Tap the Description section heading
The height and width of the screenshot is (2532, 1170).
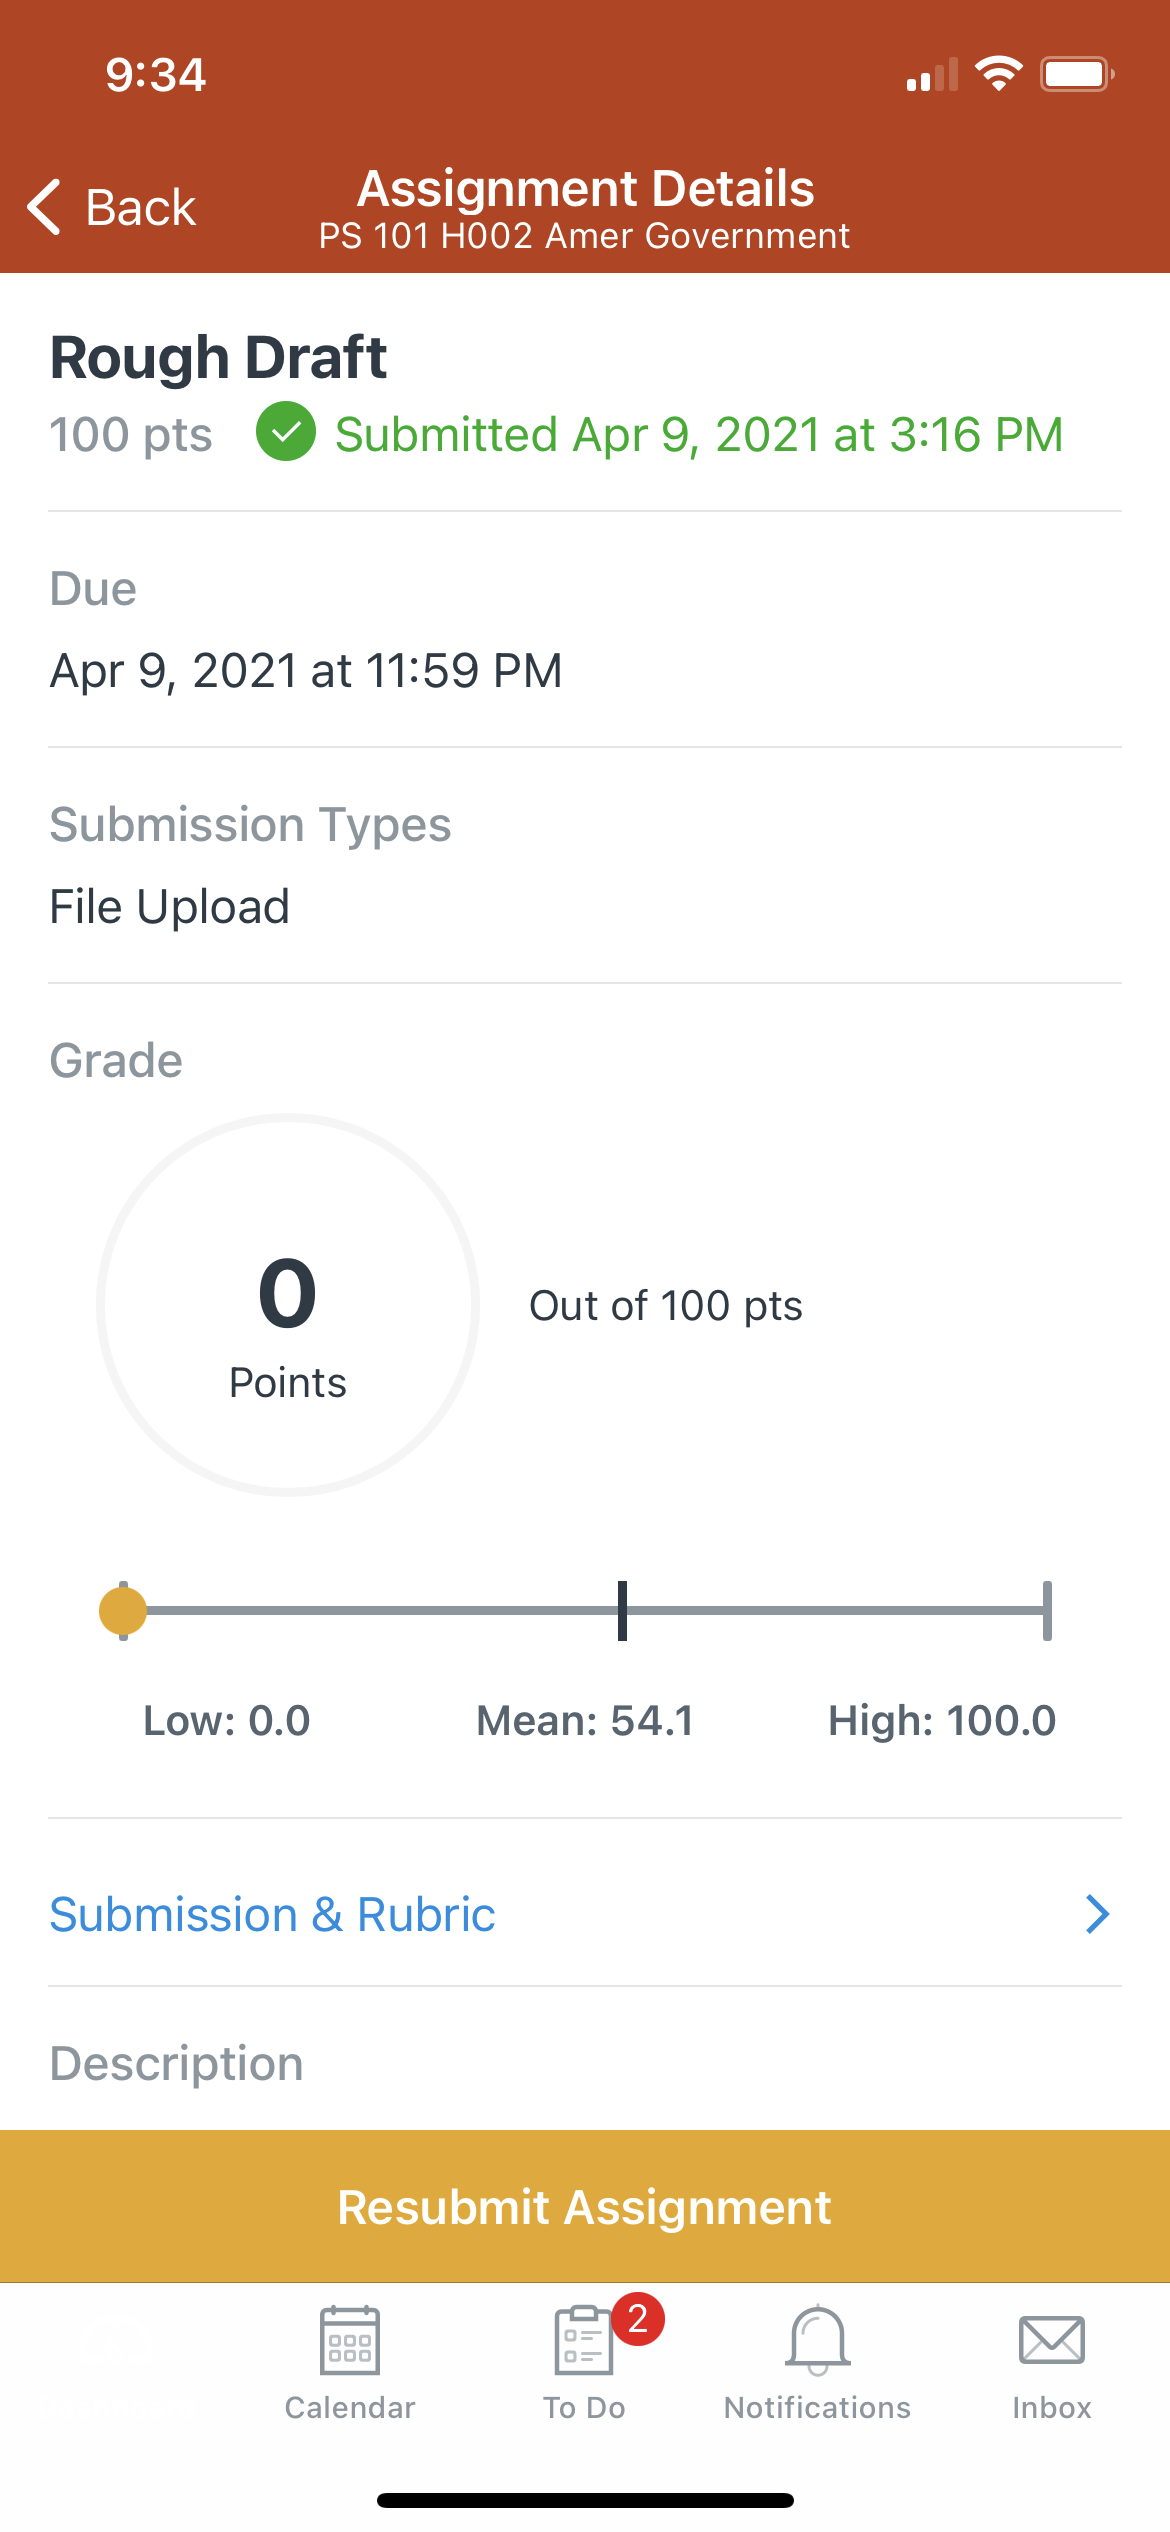[x=176, y=2063]
